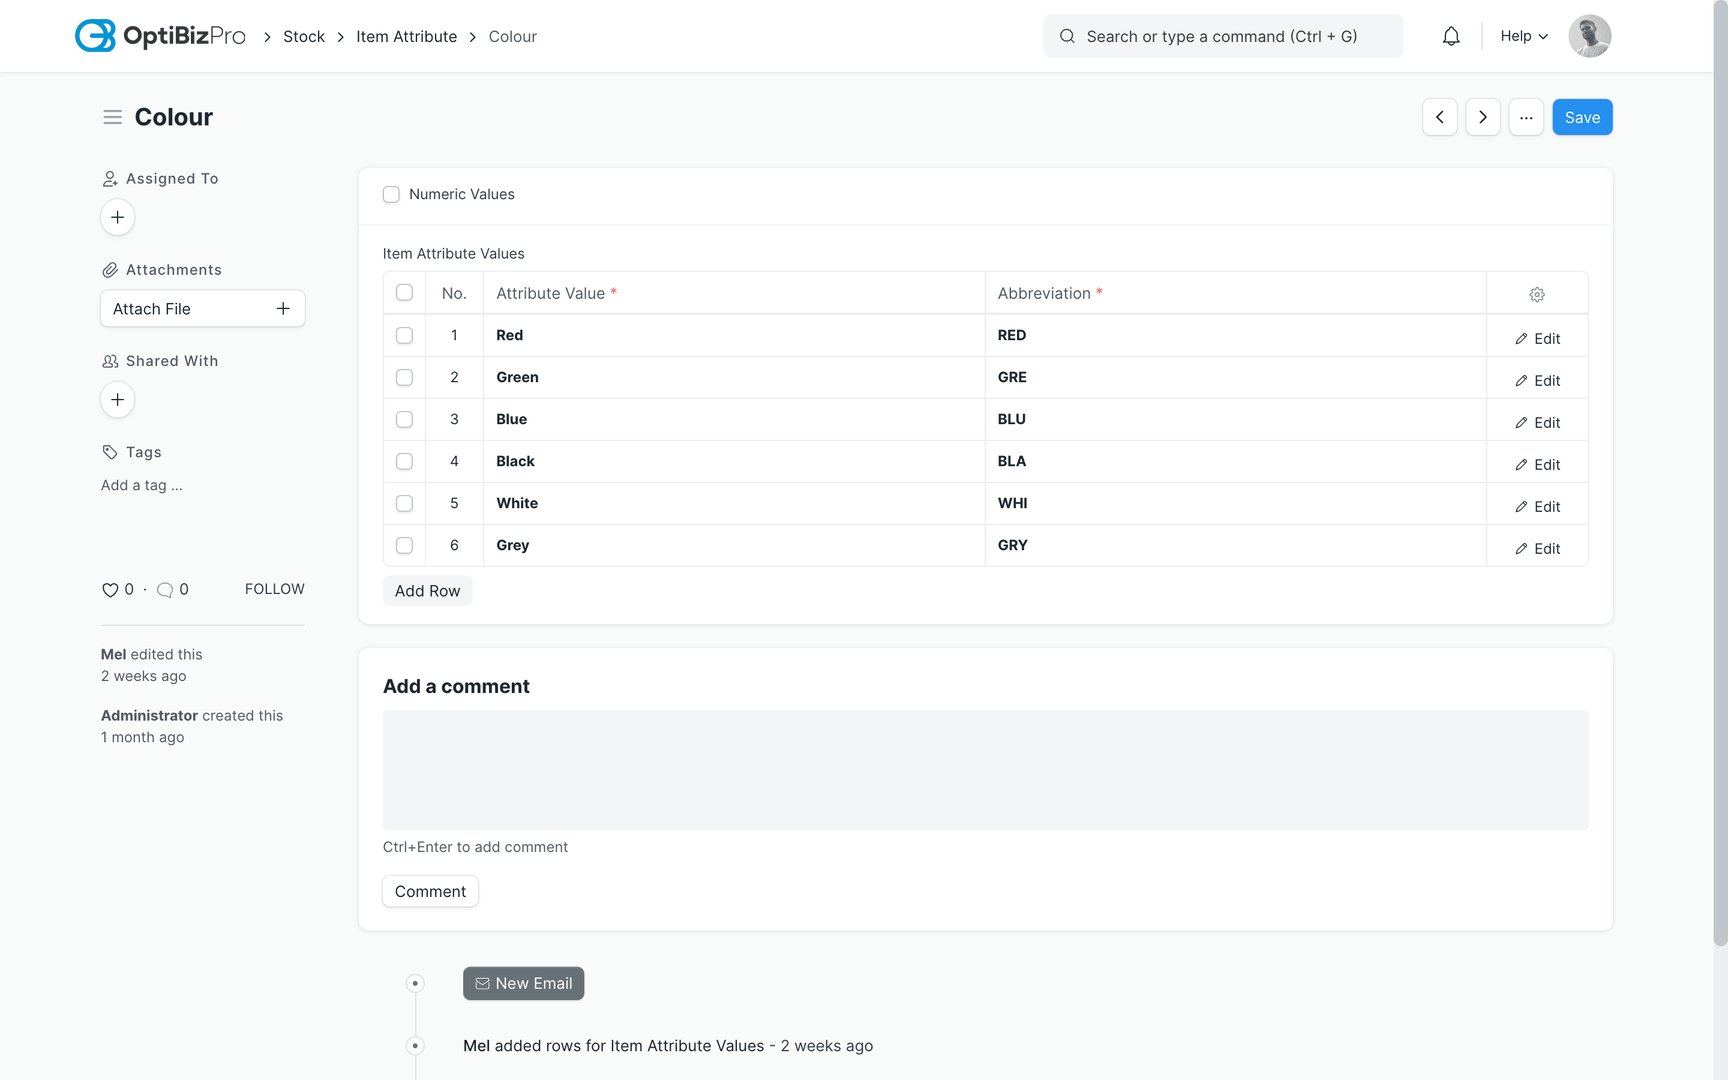
Task: Navigate to the next record with the forward chevron
Action: point(1483,117)
